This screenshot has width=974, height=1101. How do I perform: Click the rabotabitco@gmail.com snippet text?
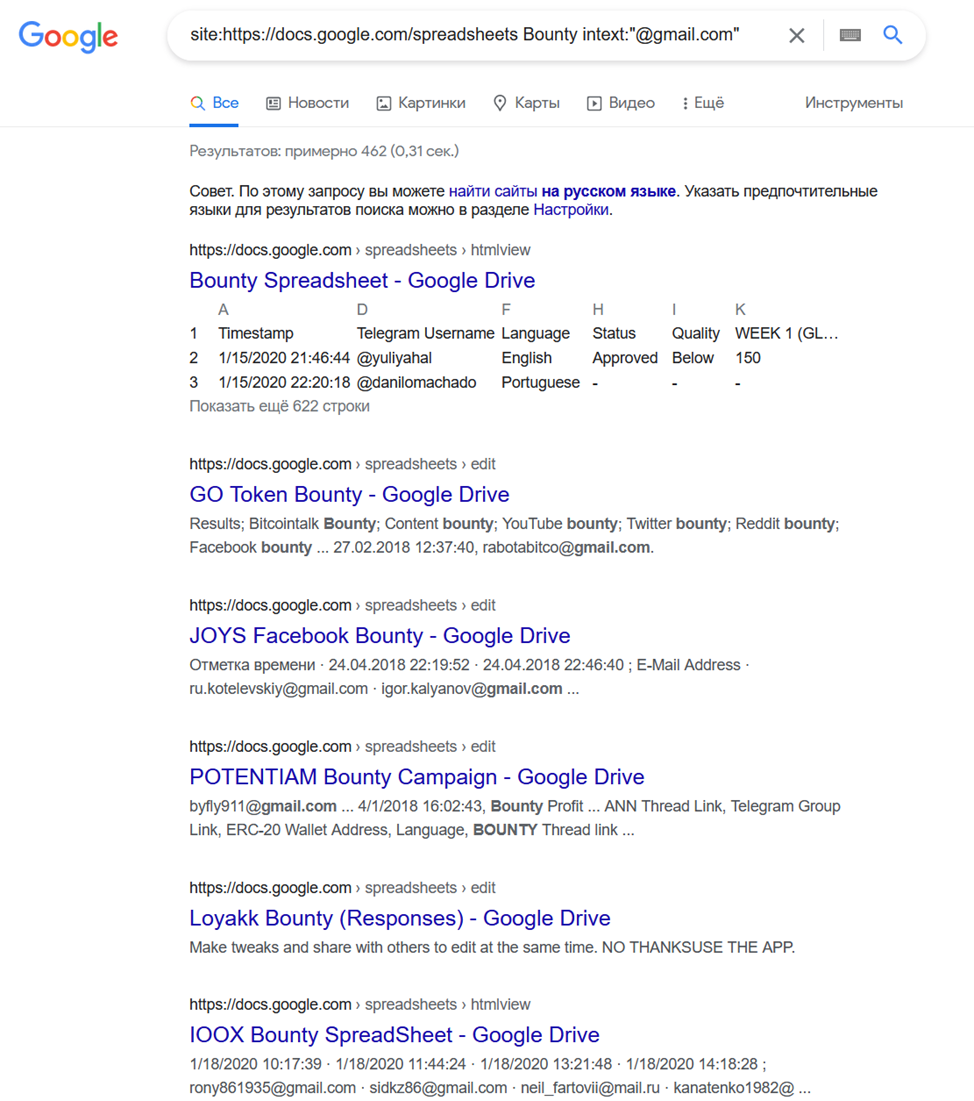[568, 548]
